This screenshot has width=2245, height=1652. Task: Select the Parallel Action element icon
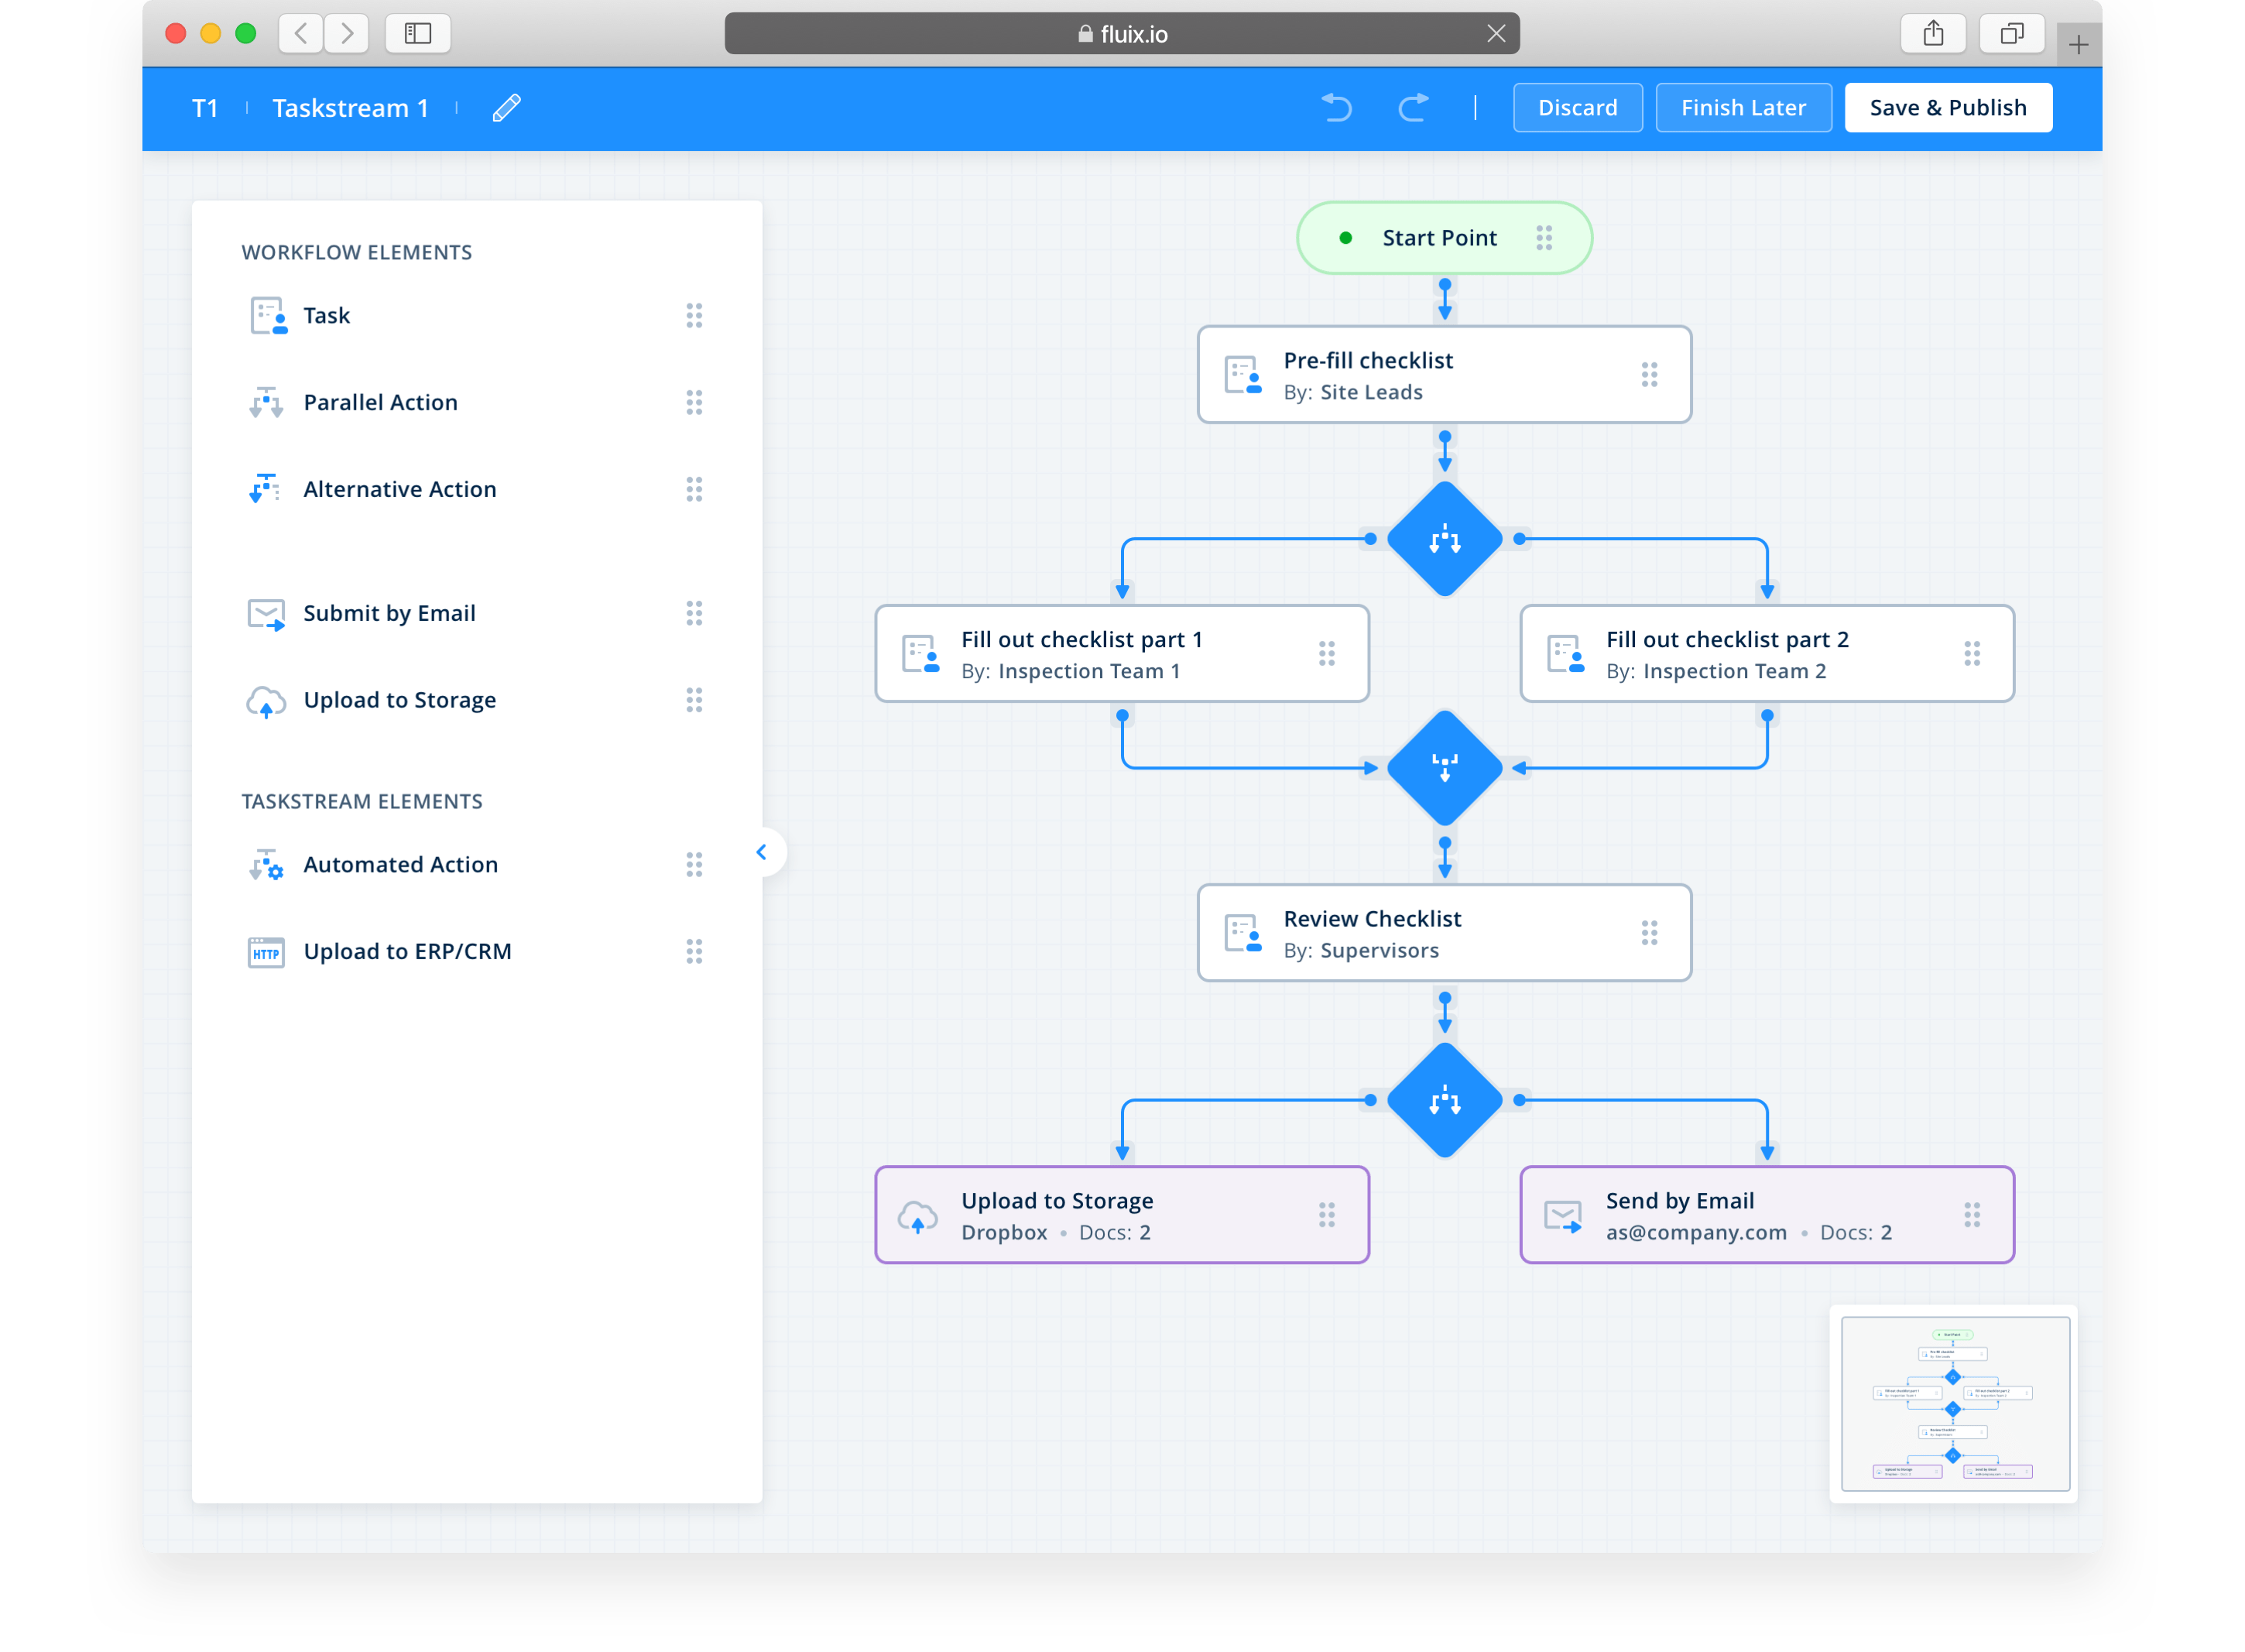266,402
